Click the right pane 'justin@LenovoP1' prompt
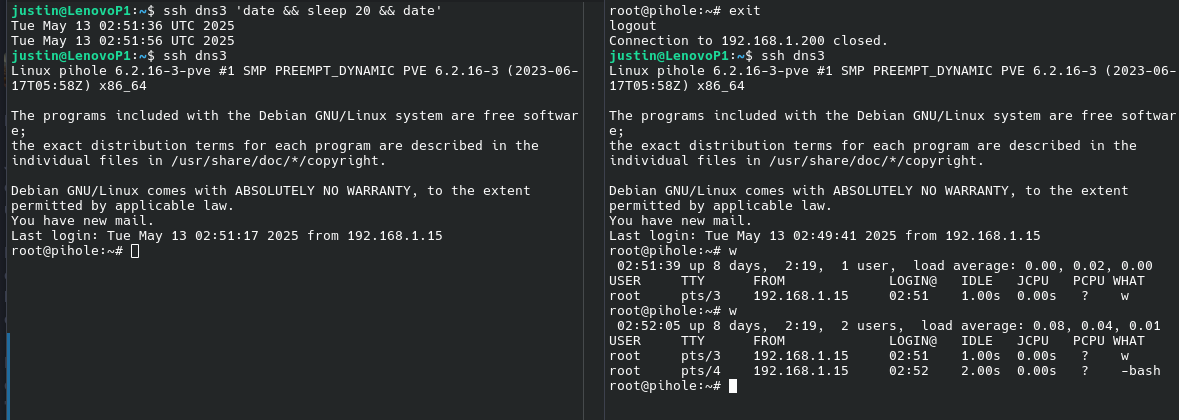Image resolution: width=1179 pixels, height=420 pixels. point(668,56)
